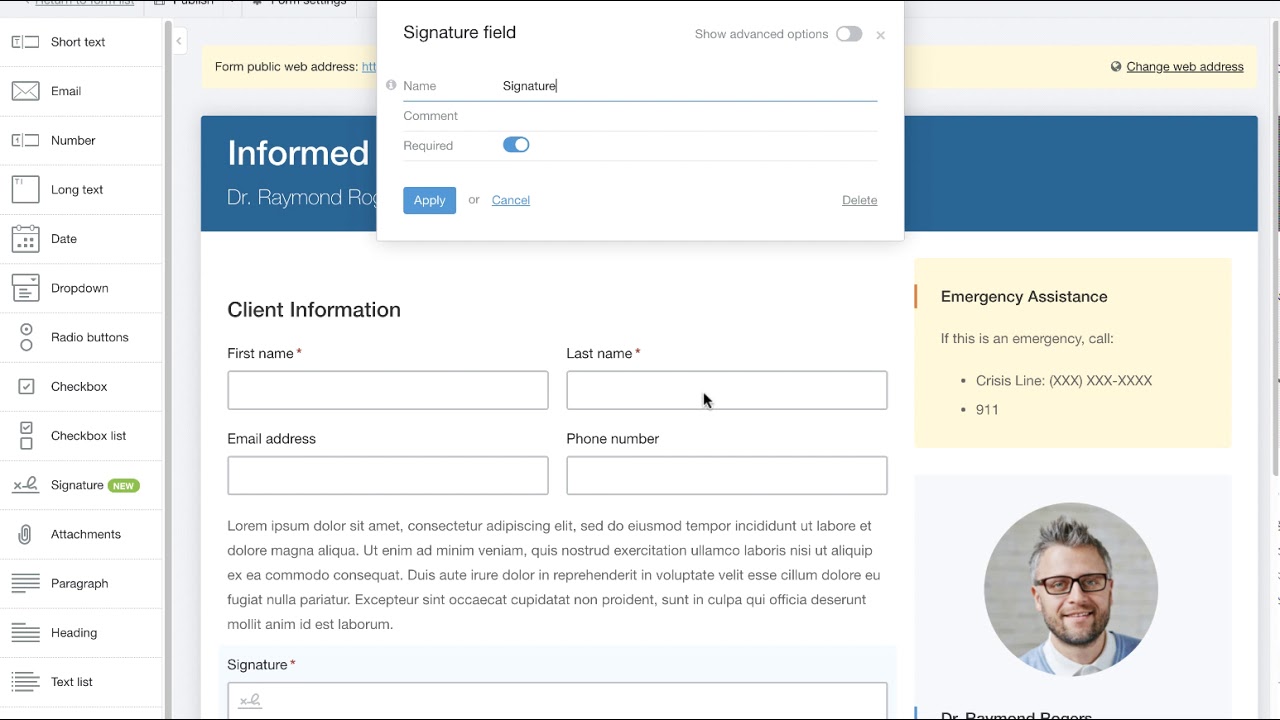Viewport: 1280px width, 720px height.
Task: Click the Attachments sidebar label
Action: (x=86, y=534)
